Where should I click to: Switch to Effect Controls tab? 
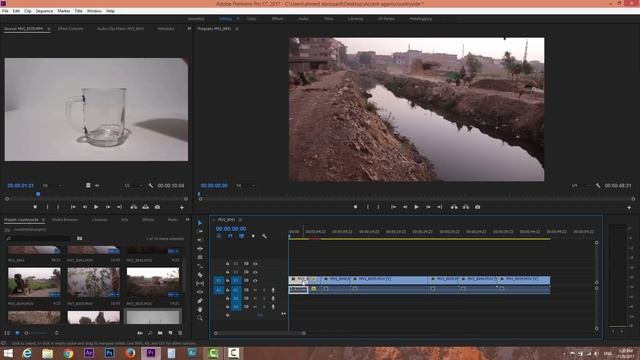[71, 29]
